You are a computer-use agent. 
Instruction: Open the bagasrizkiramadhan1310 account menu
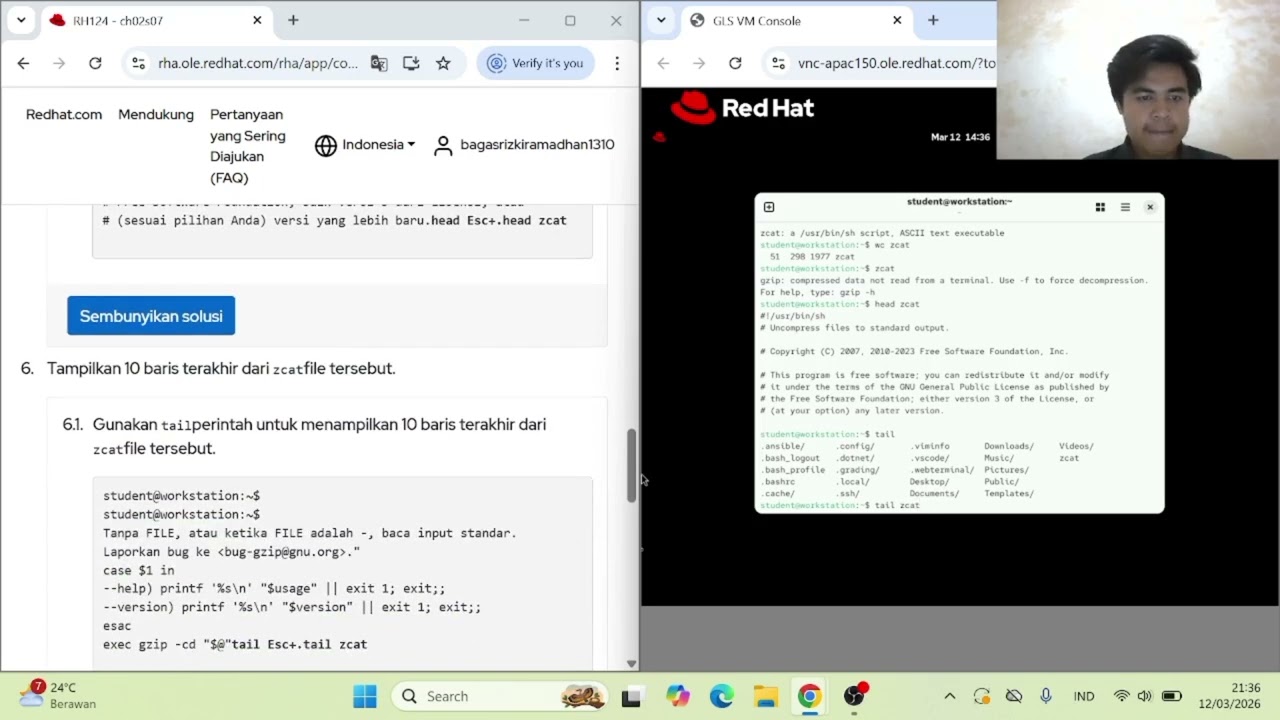point(524,145)
